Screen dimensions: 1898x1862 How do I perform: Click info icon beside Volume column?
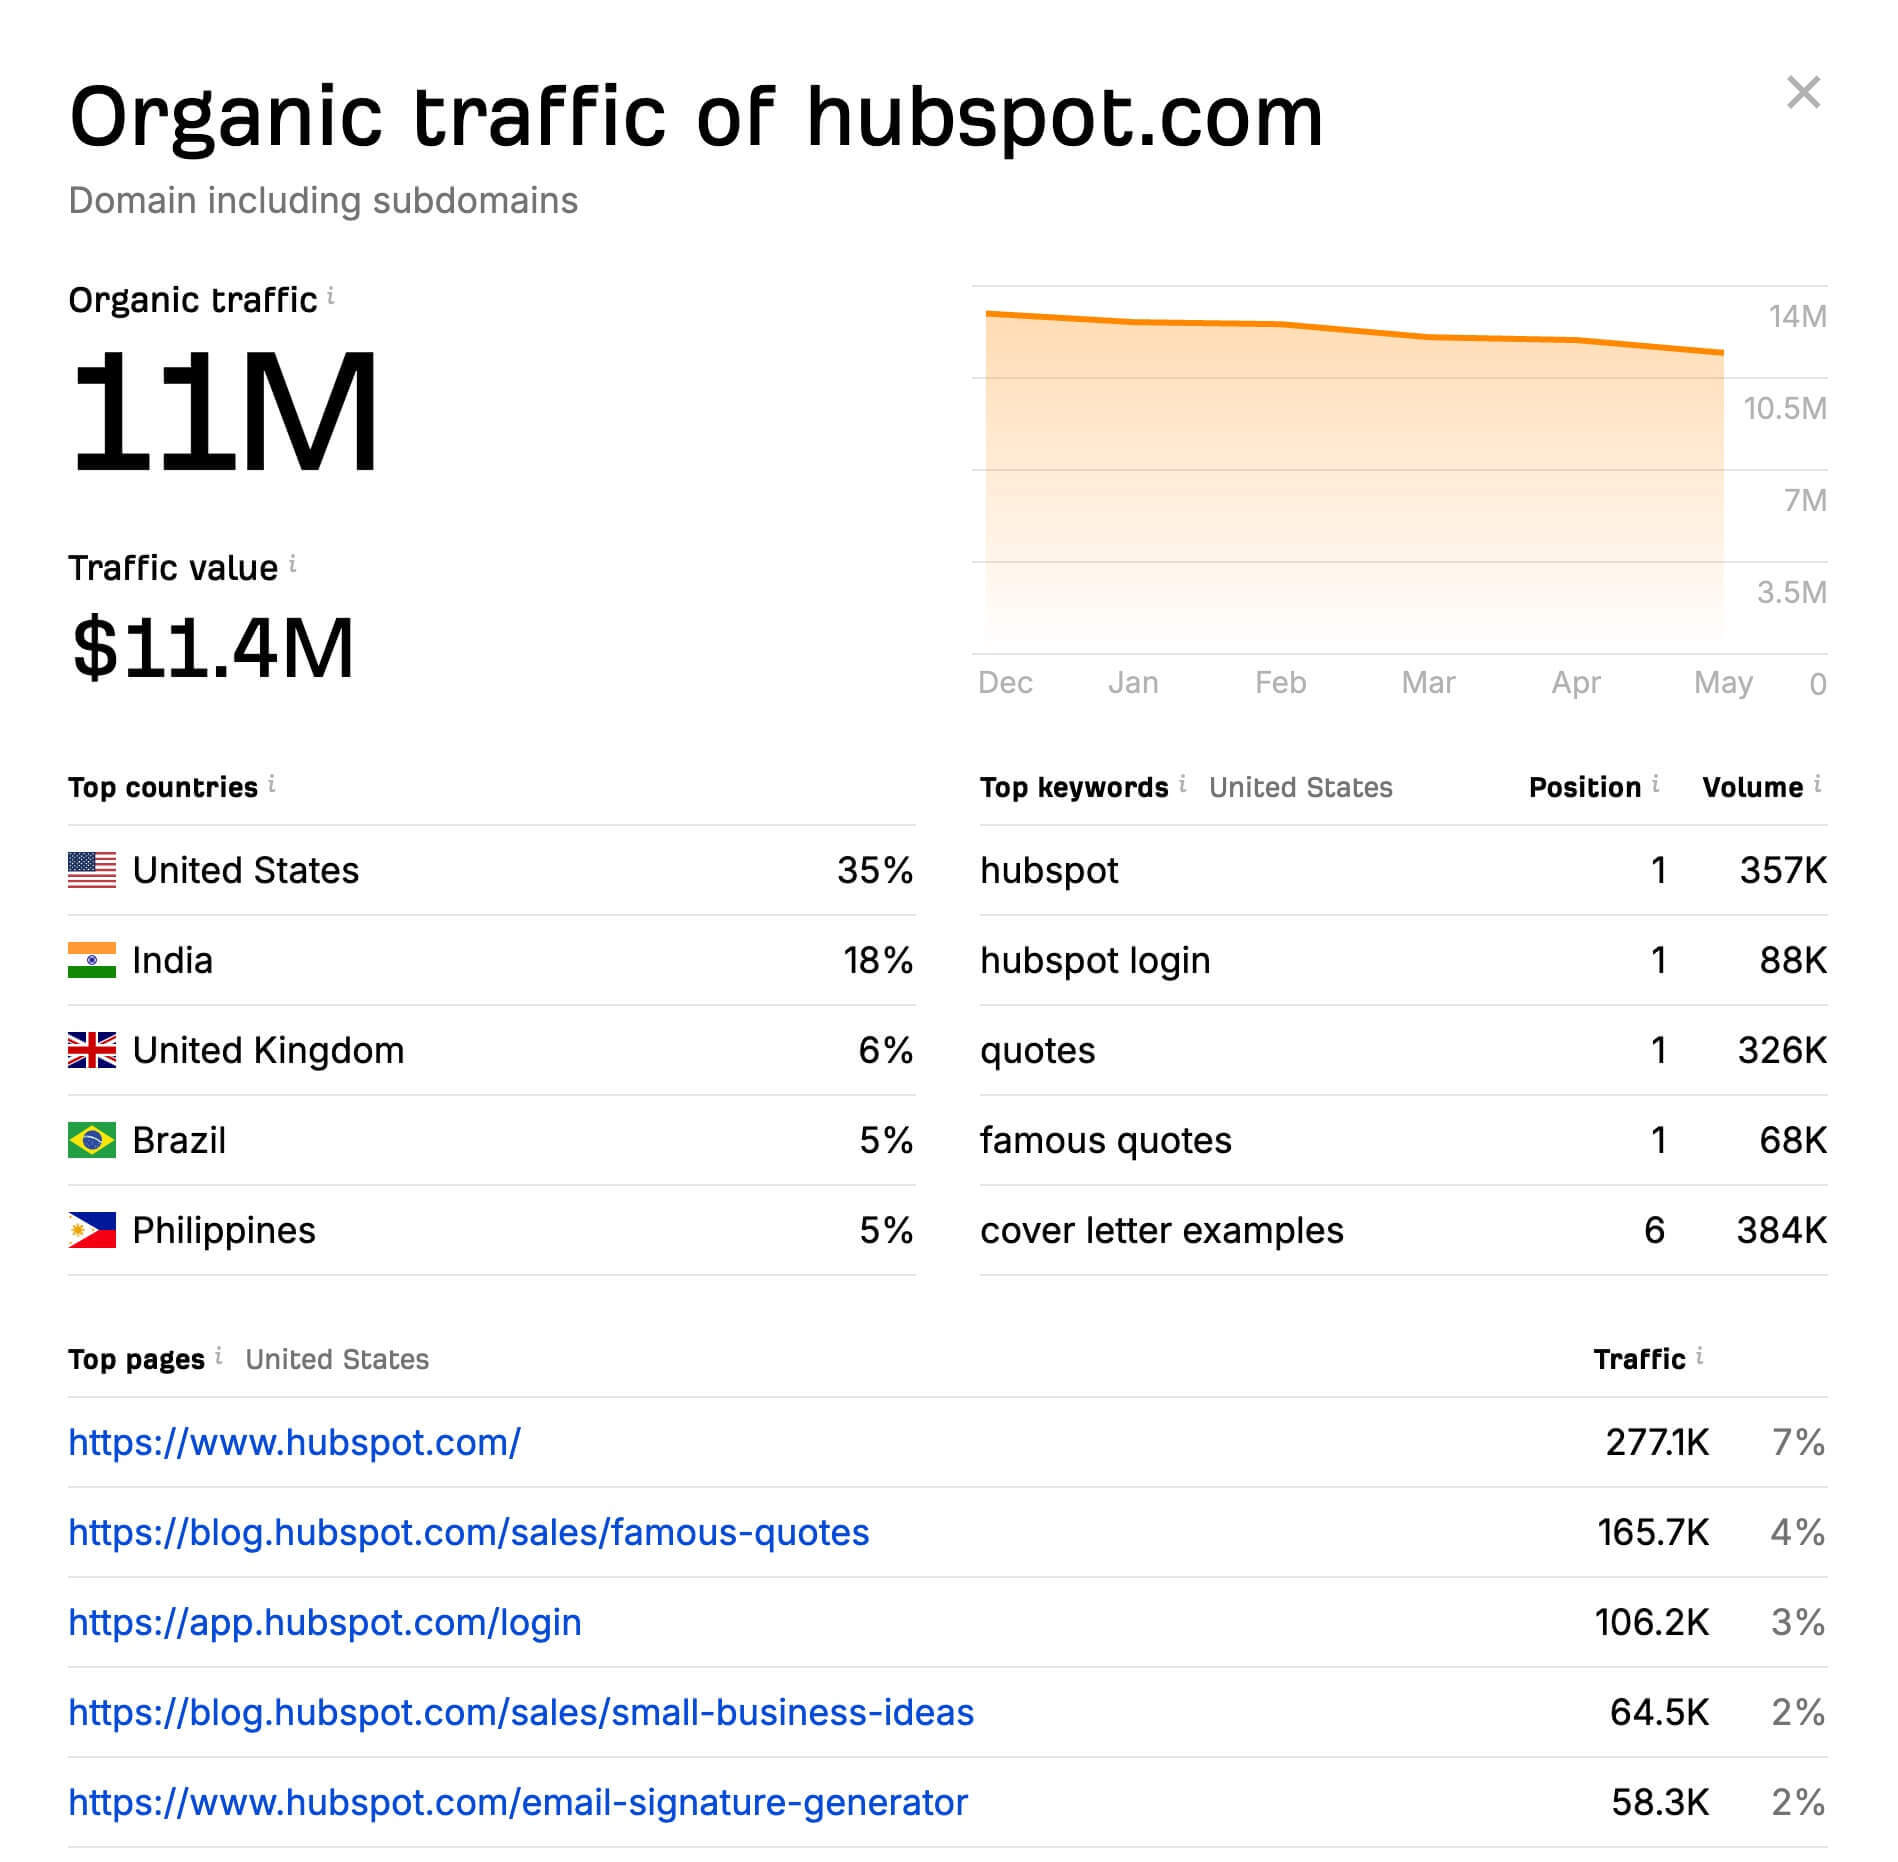coord(1817,785)
